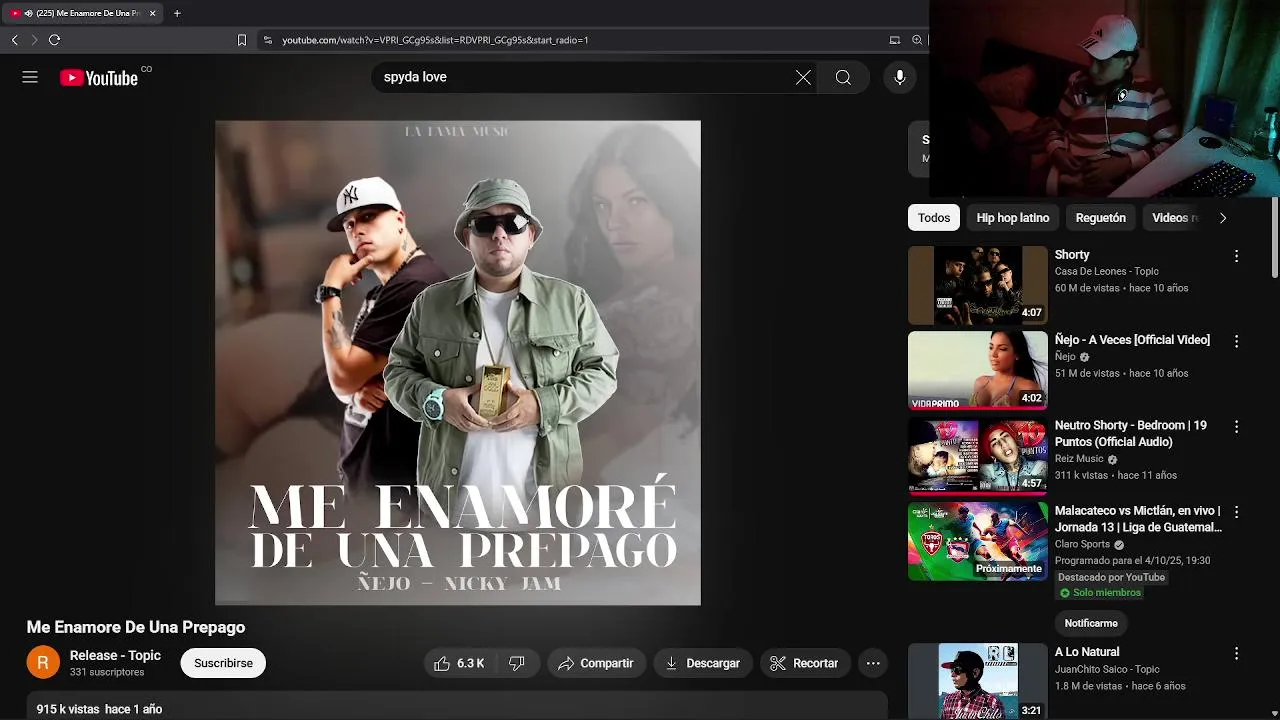1280x720 pixels.
Task: Open options menu for Shorty video
Action: (x=1236, y=256)
